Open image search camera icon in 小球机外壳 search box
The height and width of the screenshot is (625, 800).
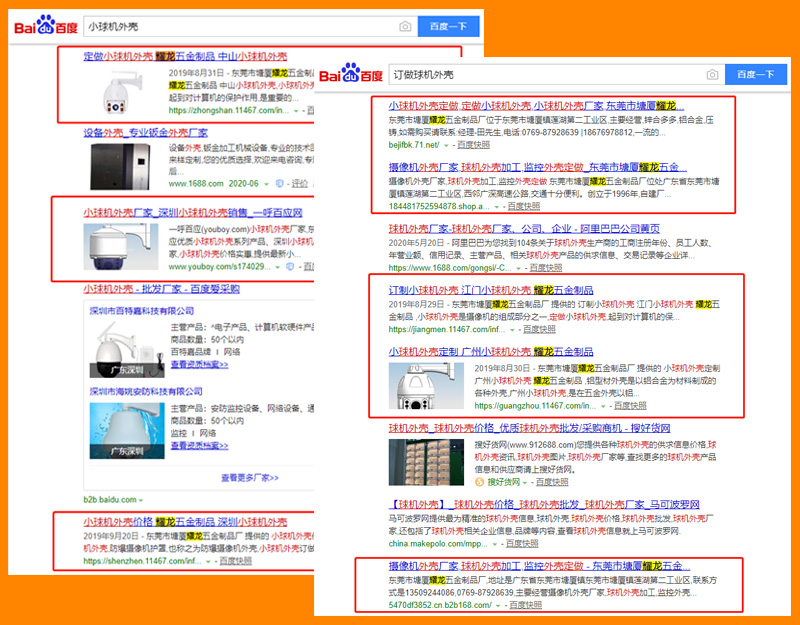click(405, 27)
